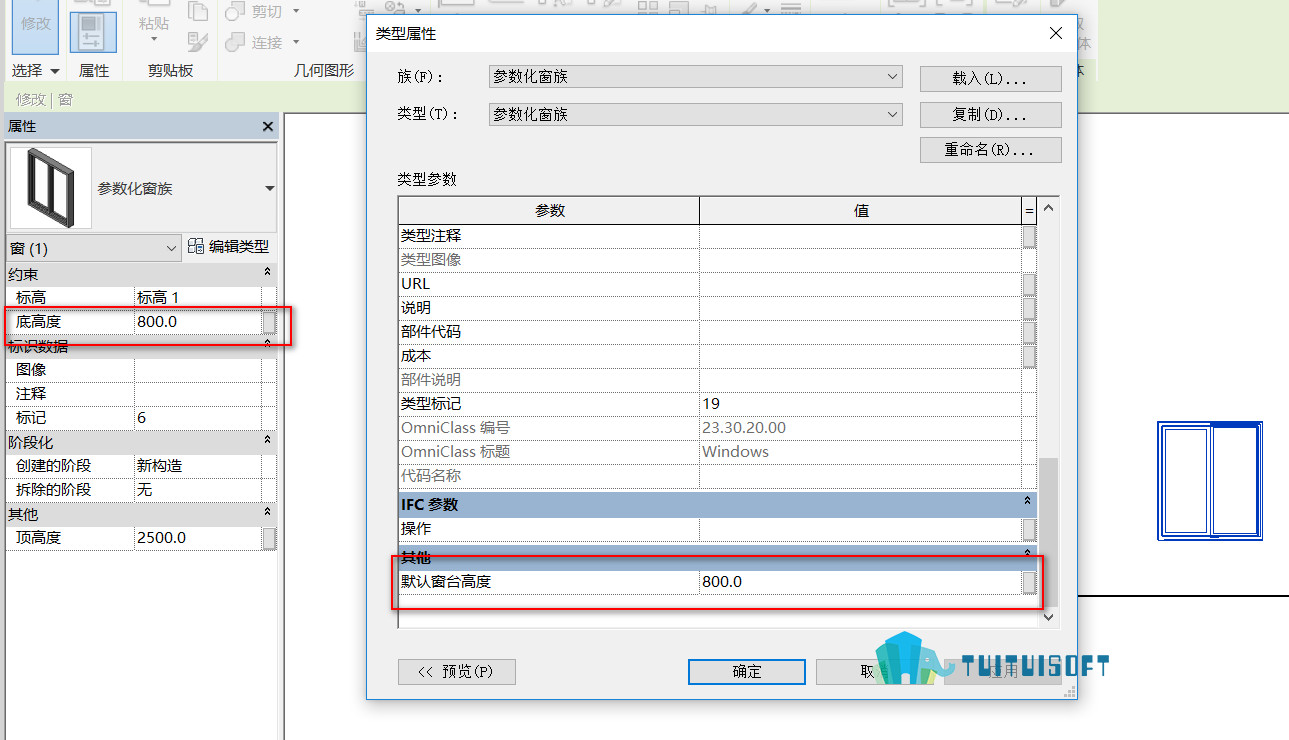Click the small button in the 成本 row
The width and height of the screenshot is (1289, 740).
click(1029, 356)
